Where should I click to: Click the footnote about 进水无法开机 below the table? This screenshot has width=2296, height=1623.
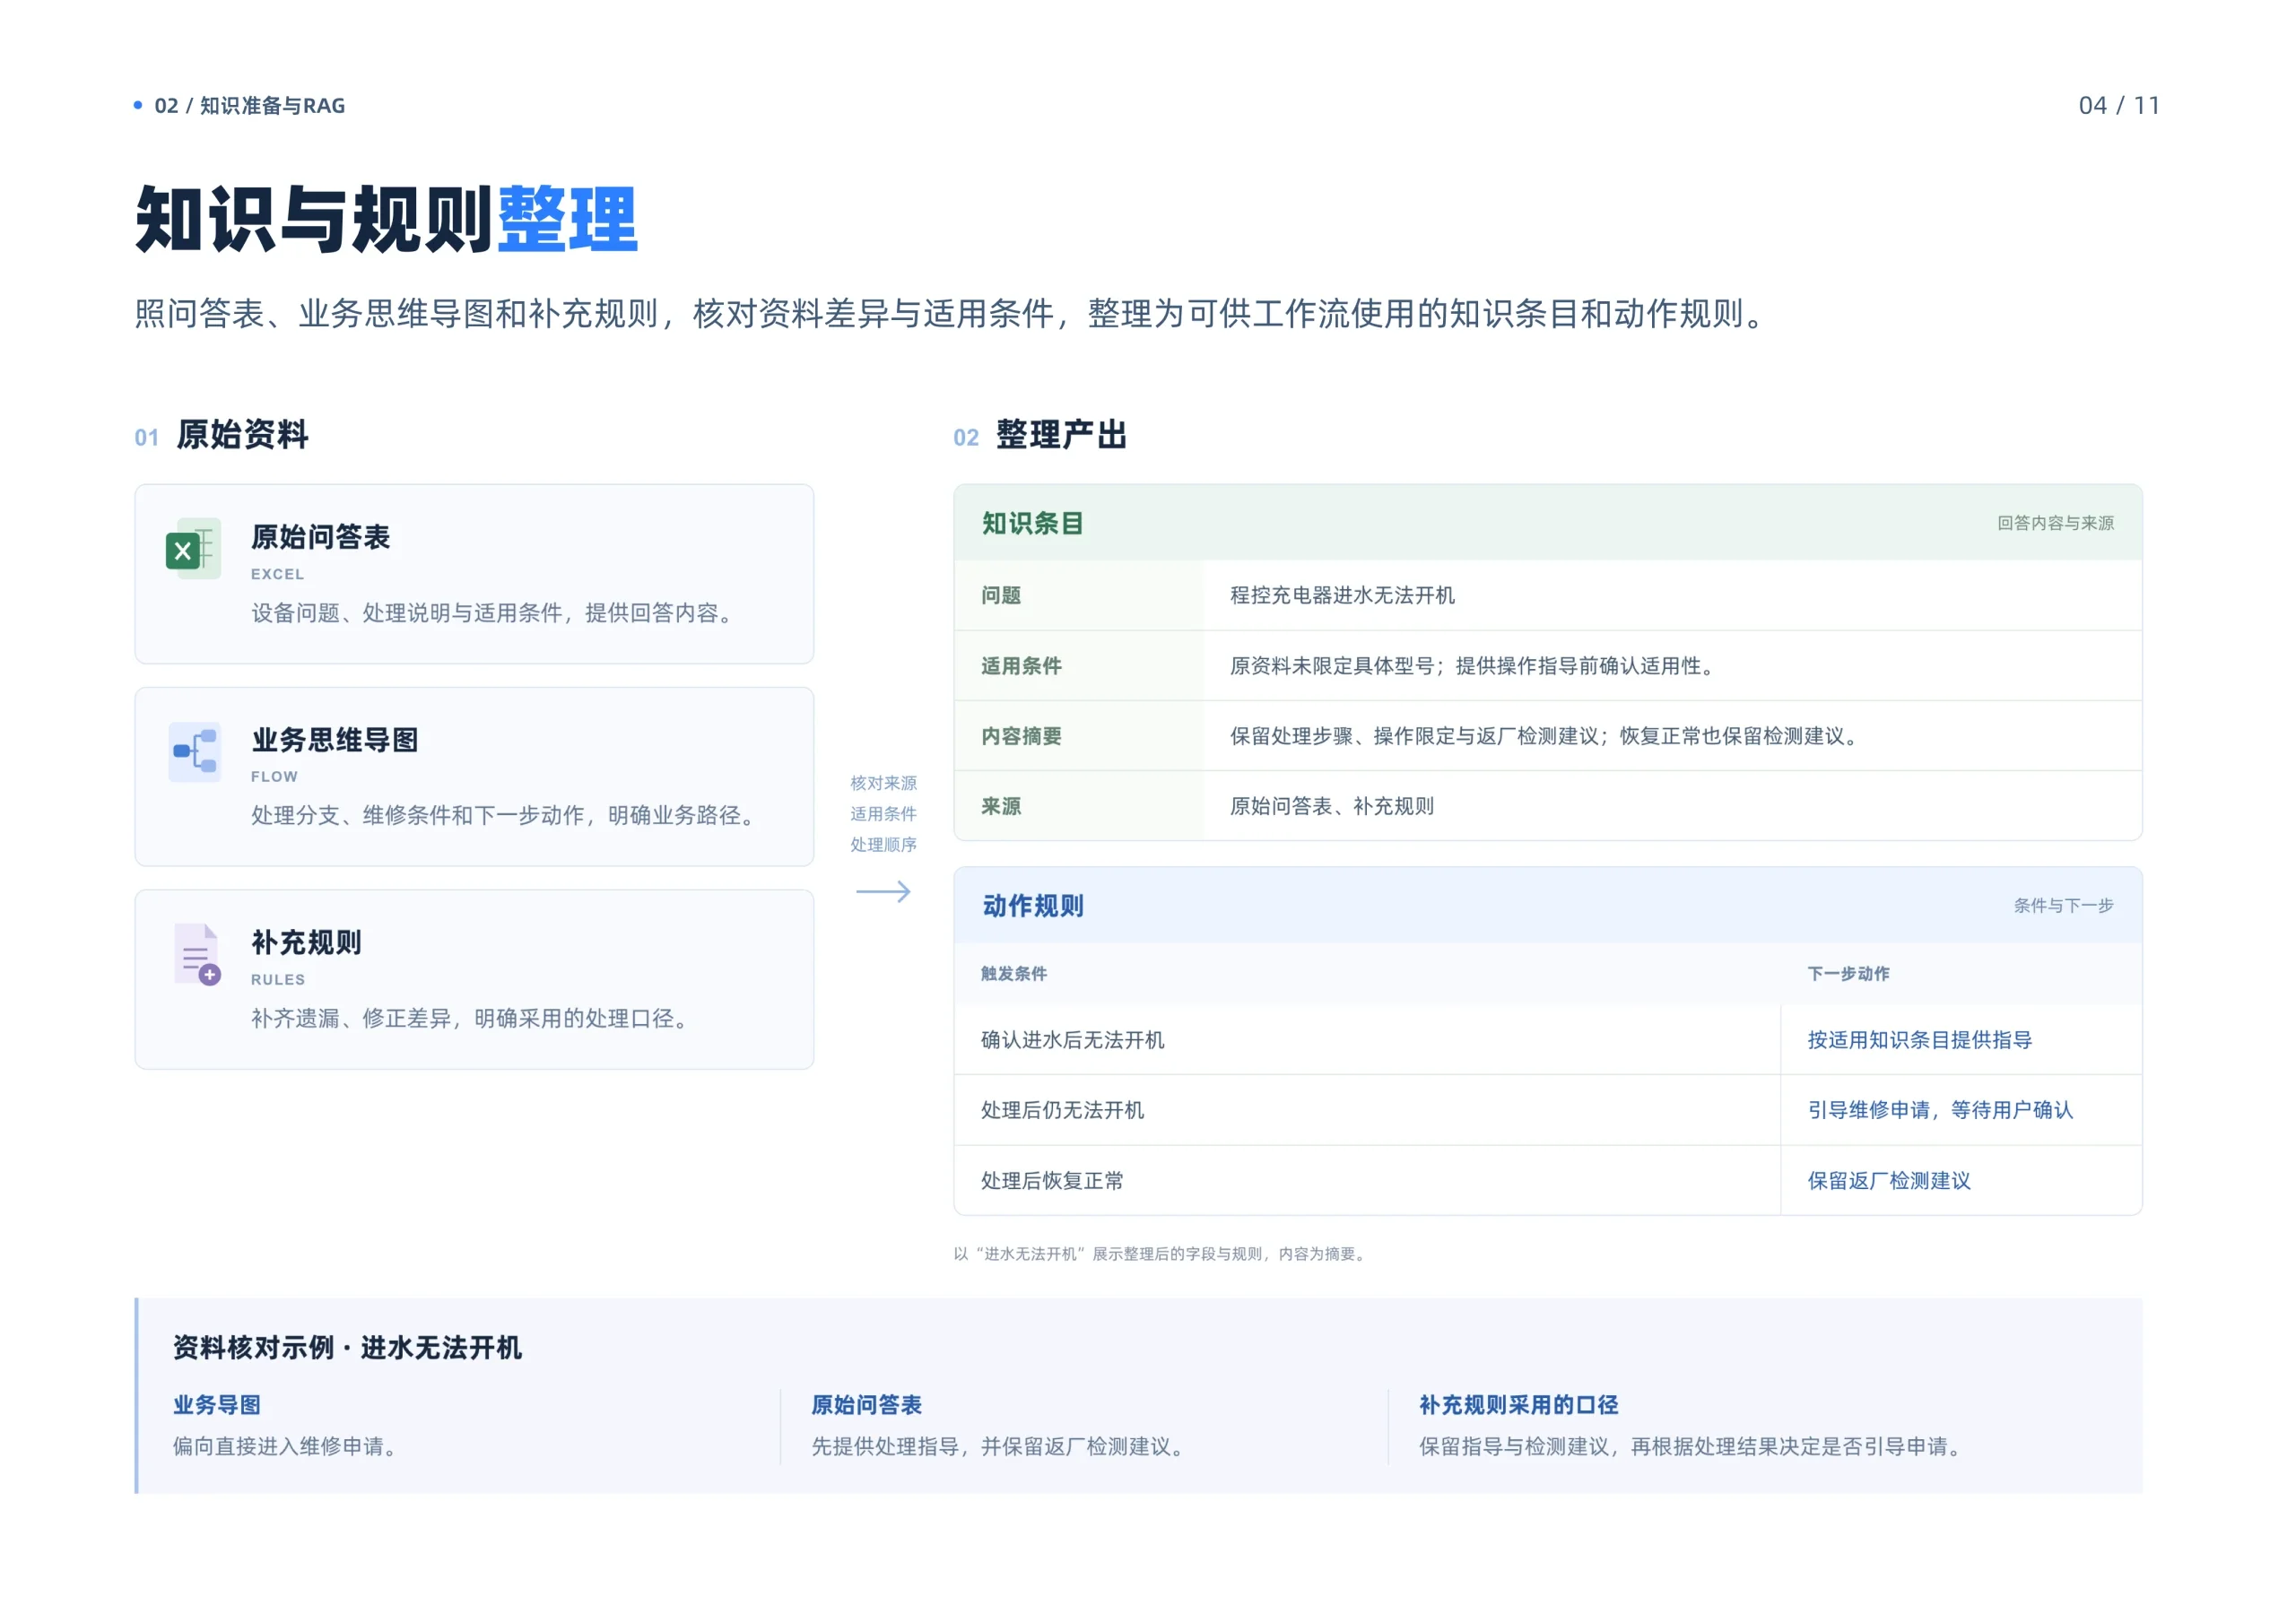pyautogui.click(x=1161, y=1254)
